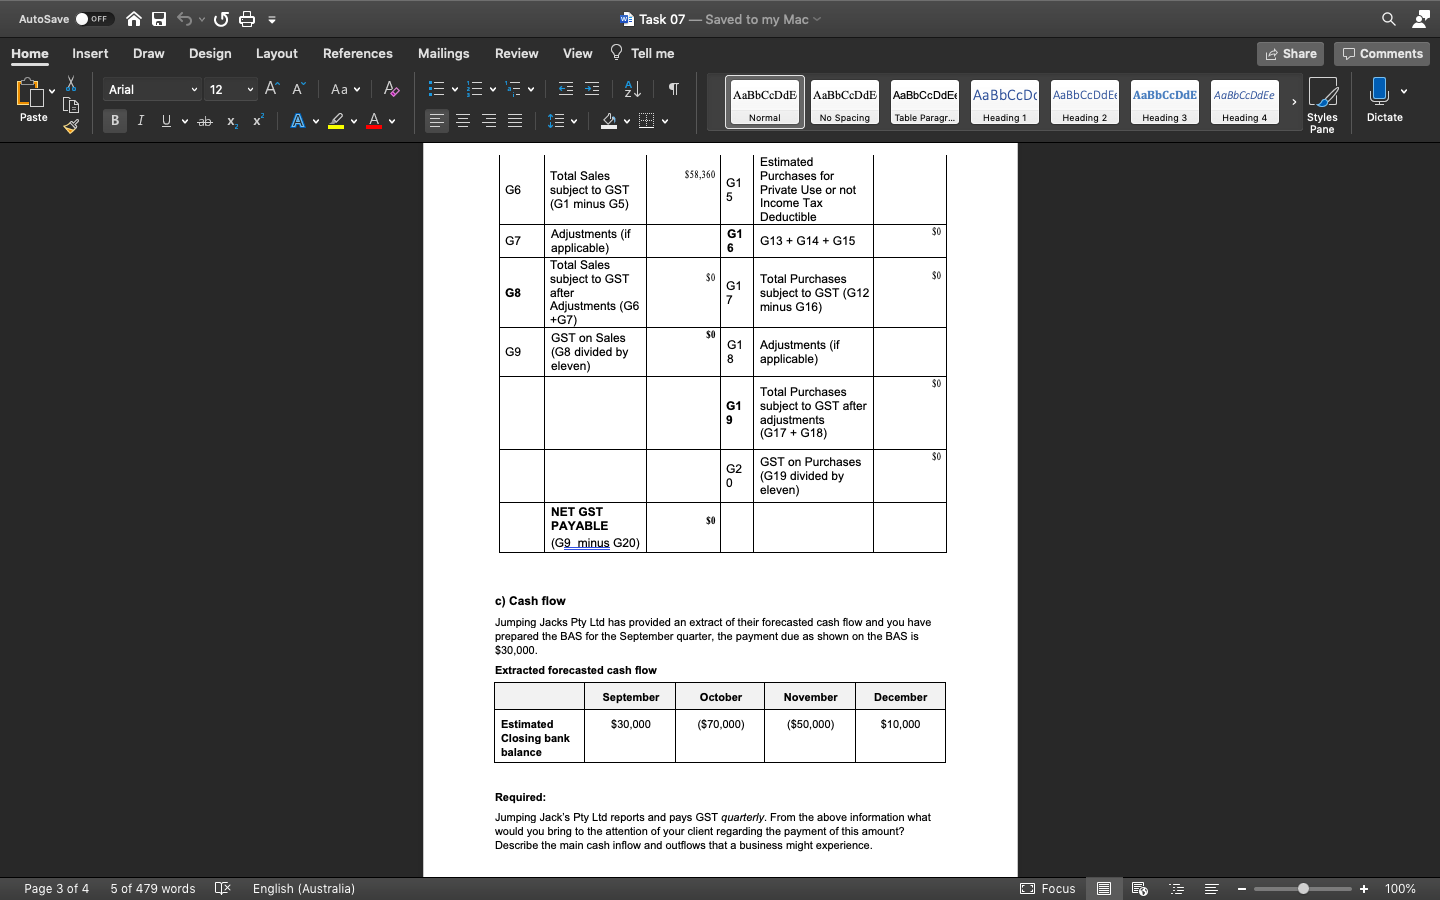Select the superscript icon
Viewport: 1440px width, 900px height.
coord(257,121)
